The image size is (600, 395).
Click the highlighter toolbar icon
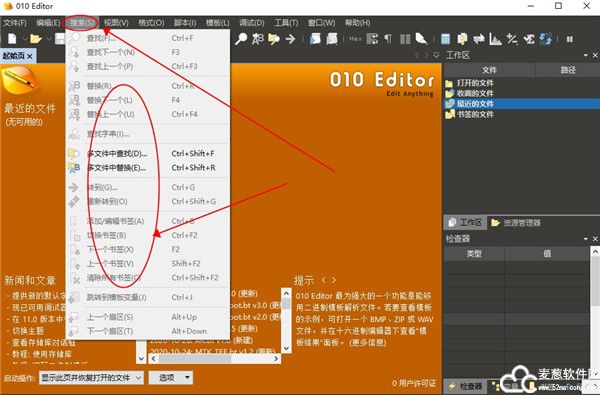click(421, 39)
